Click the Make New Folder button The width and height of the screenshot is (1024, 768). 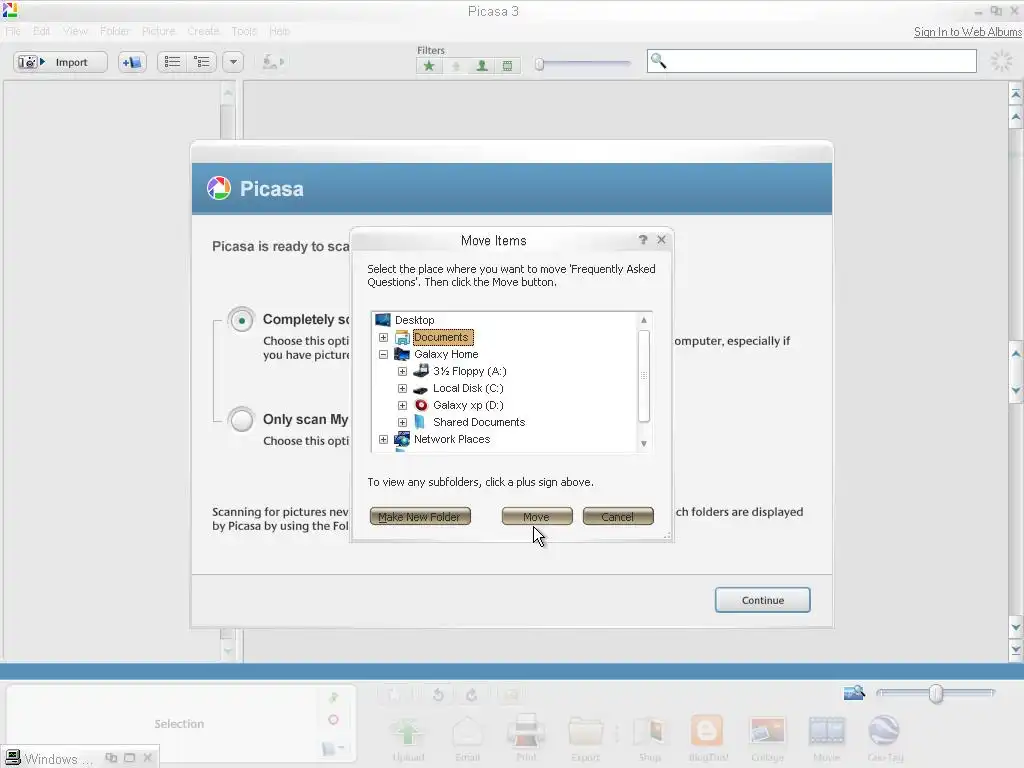[x=420, y=517]
